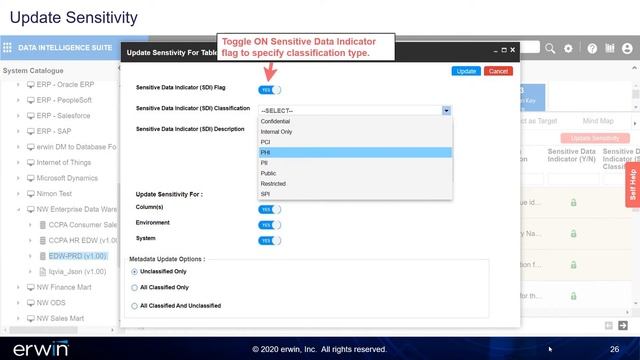This screenshot has width=640, height=360.
Task: Minimize the Update Sensitivity dialog
Action: (x=496, y=50)
